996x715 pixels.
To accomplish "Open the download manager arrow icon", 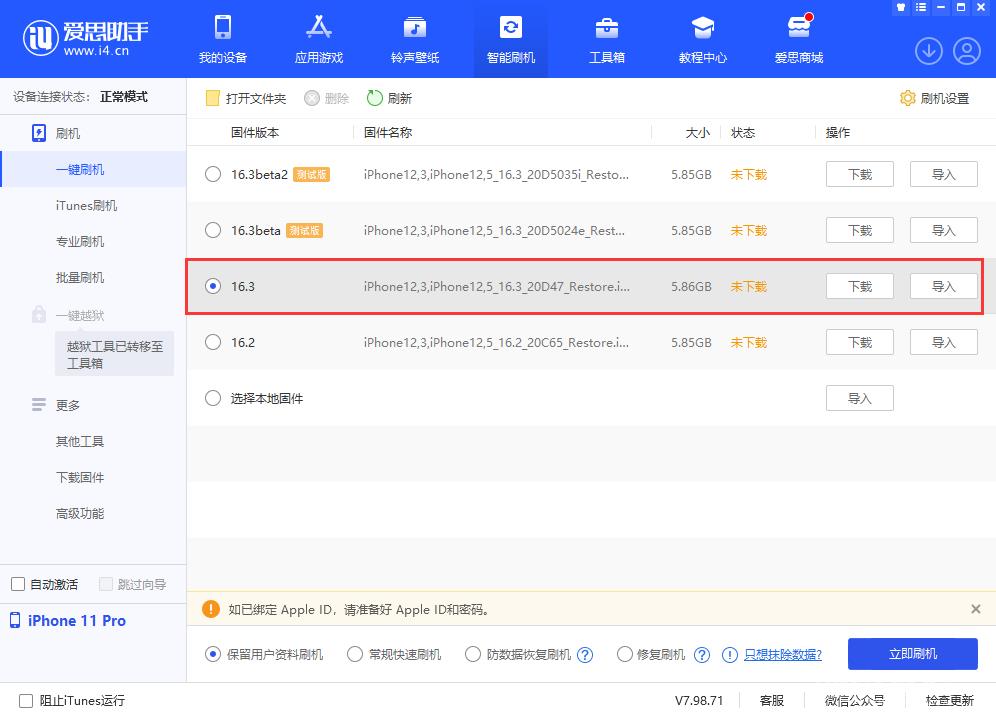I will click(x=928, y=50).
